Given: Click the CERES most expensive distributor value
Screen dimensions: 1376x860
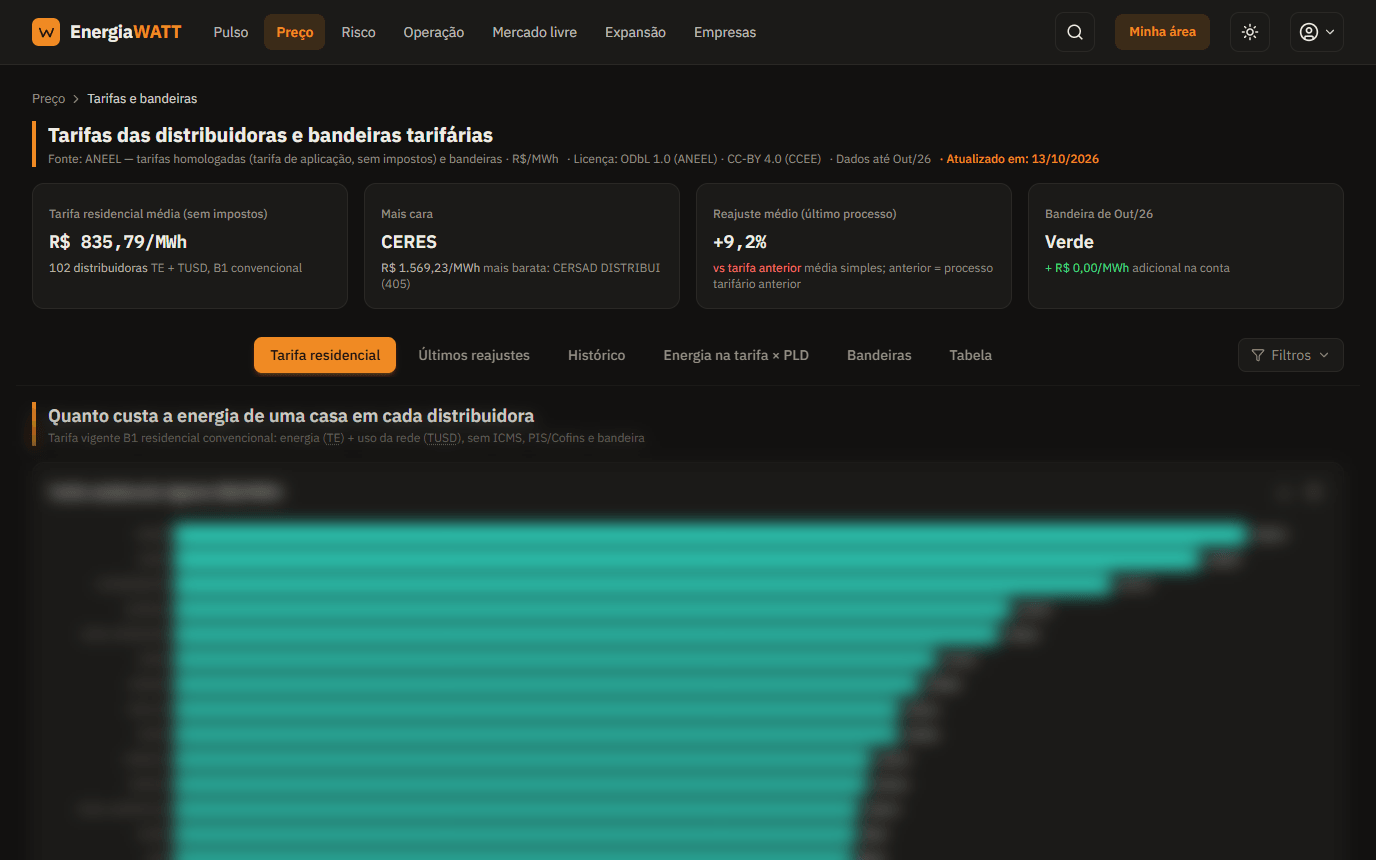Looking at the screenshot, I should click(409, 242).
